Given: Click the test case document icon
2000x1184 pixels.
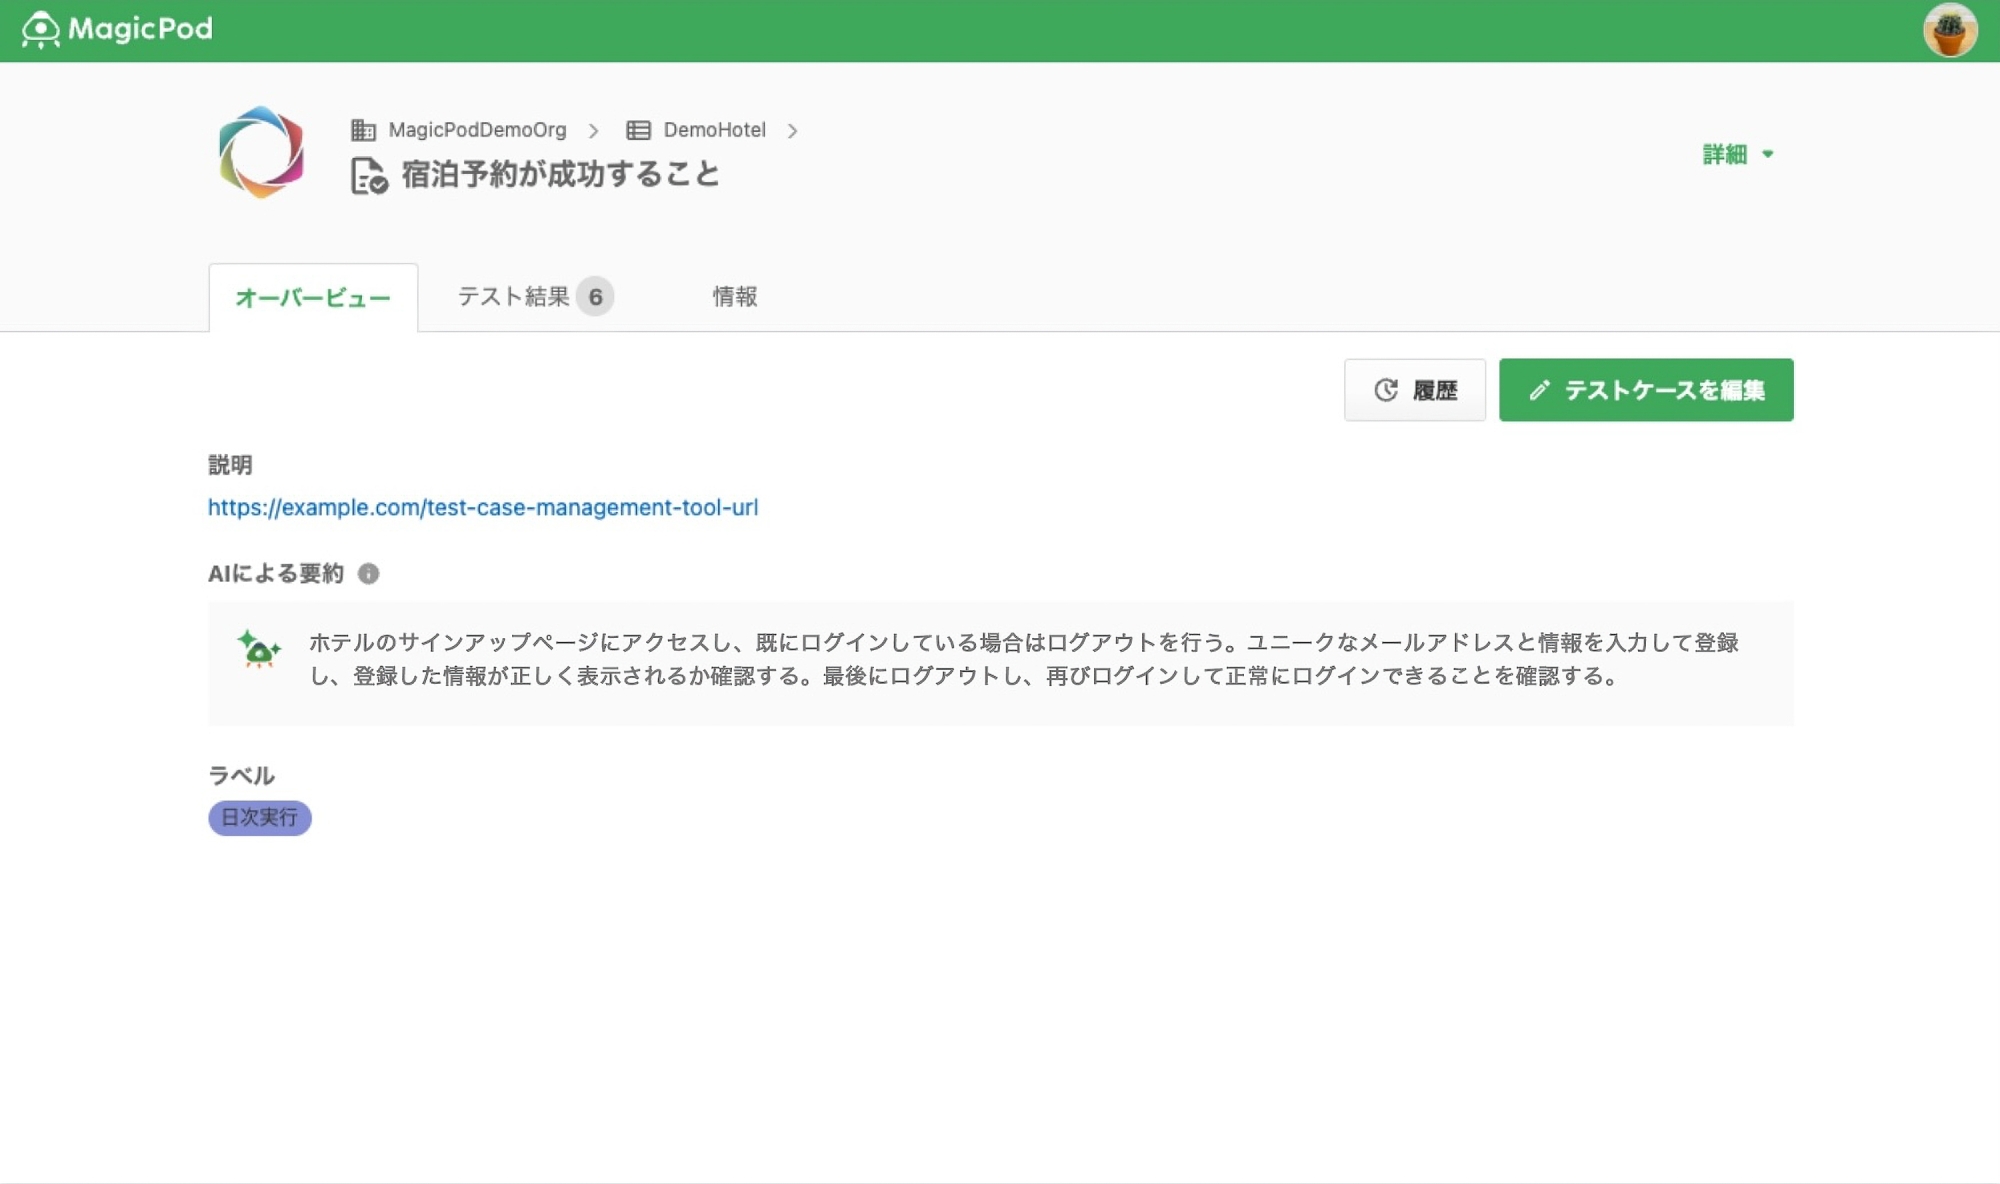Looking at the screenshot, I should point(369,176).
